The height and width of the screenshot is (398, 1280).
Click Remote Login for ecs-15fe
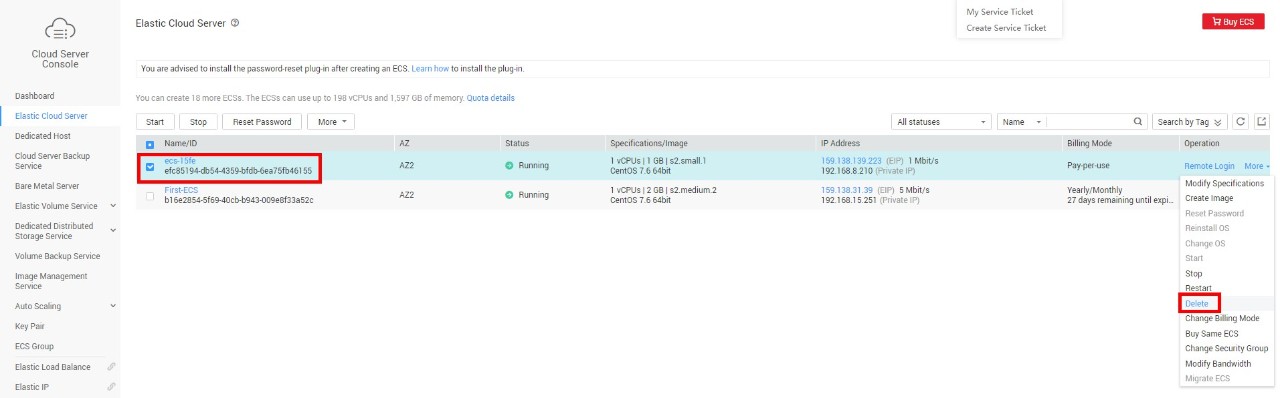pos(1209,166)
